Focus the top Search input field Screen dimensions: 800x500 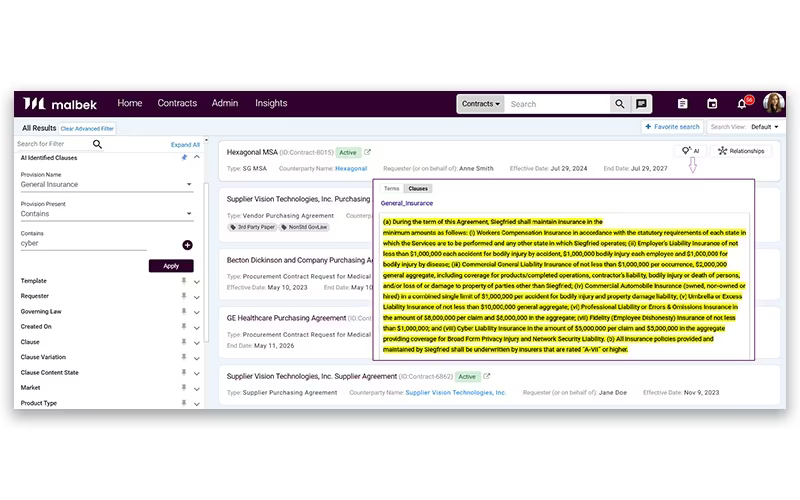point(558,104)
